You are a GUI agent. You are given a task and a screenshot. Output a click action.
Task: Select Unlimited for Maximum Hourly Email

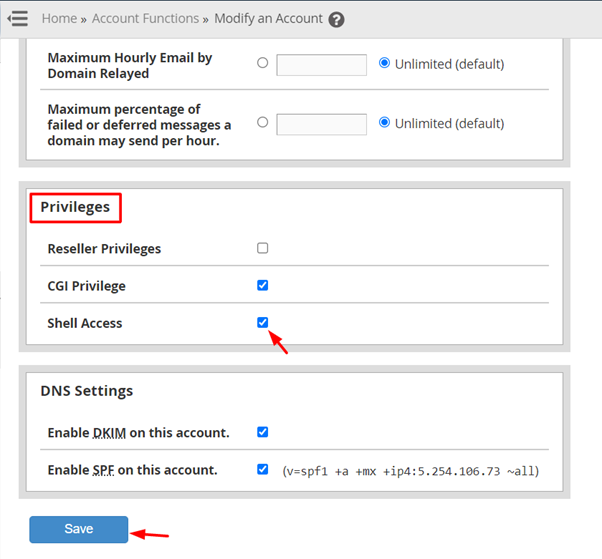(385, 63)
